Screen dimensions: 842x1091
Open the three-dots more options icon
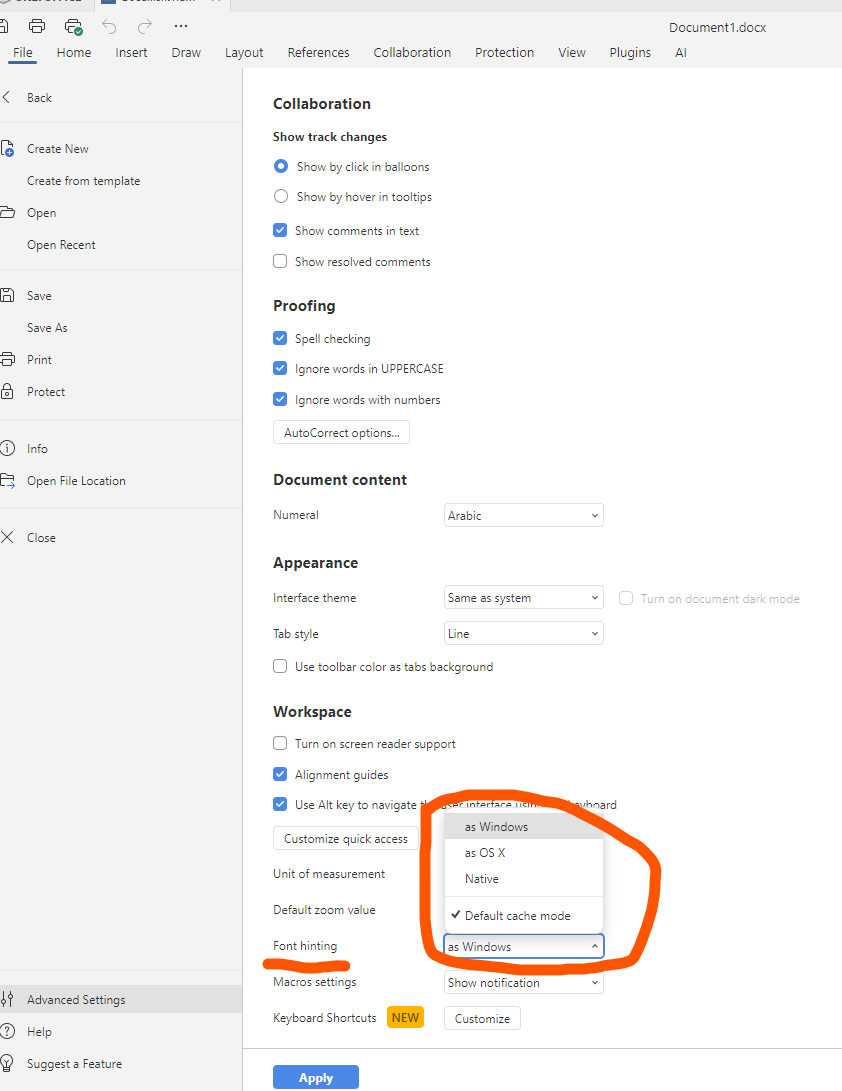[x=180, y=26]
